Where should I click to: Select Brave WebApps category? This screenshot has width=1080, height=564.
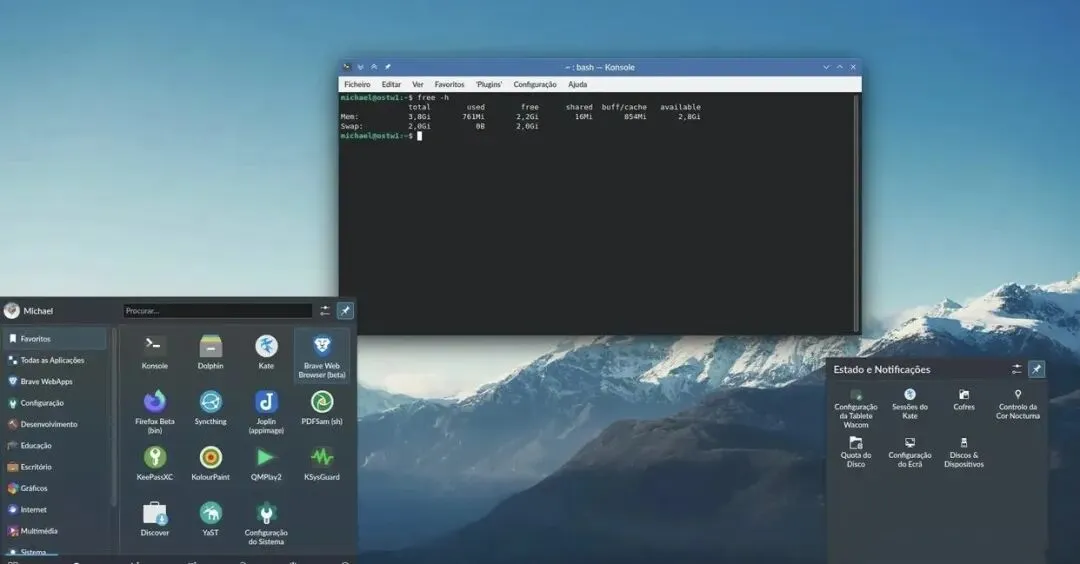(x=55, y=382)
